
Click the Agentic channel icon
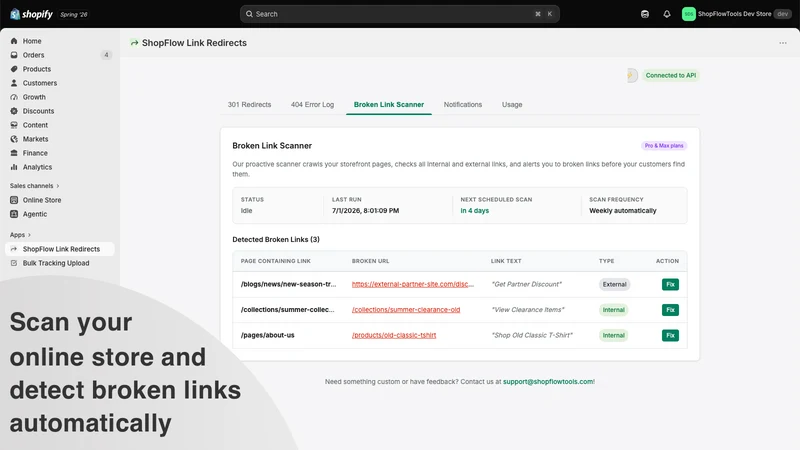pyautogui.click(x=14, y=214)
